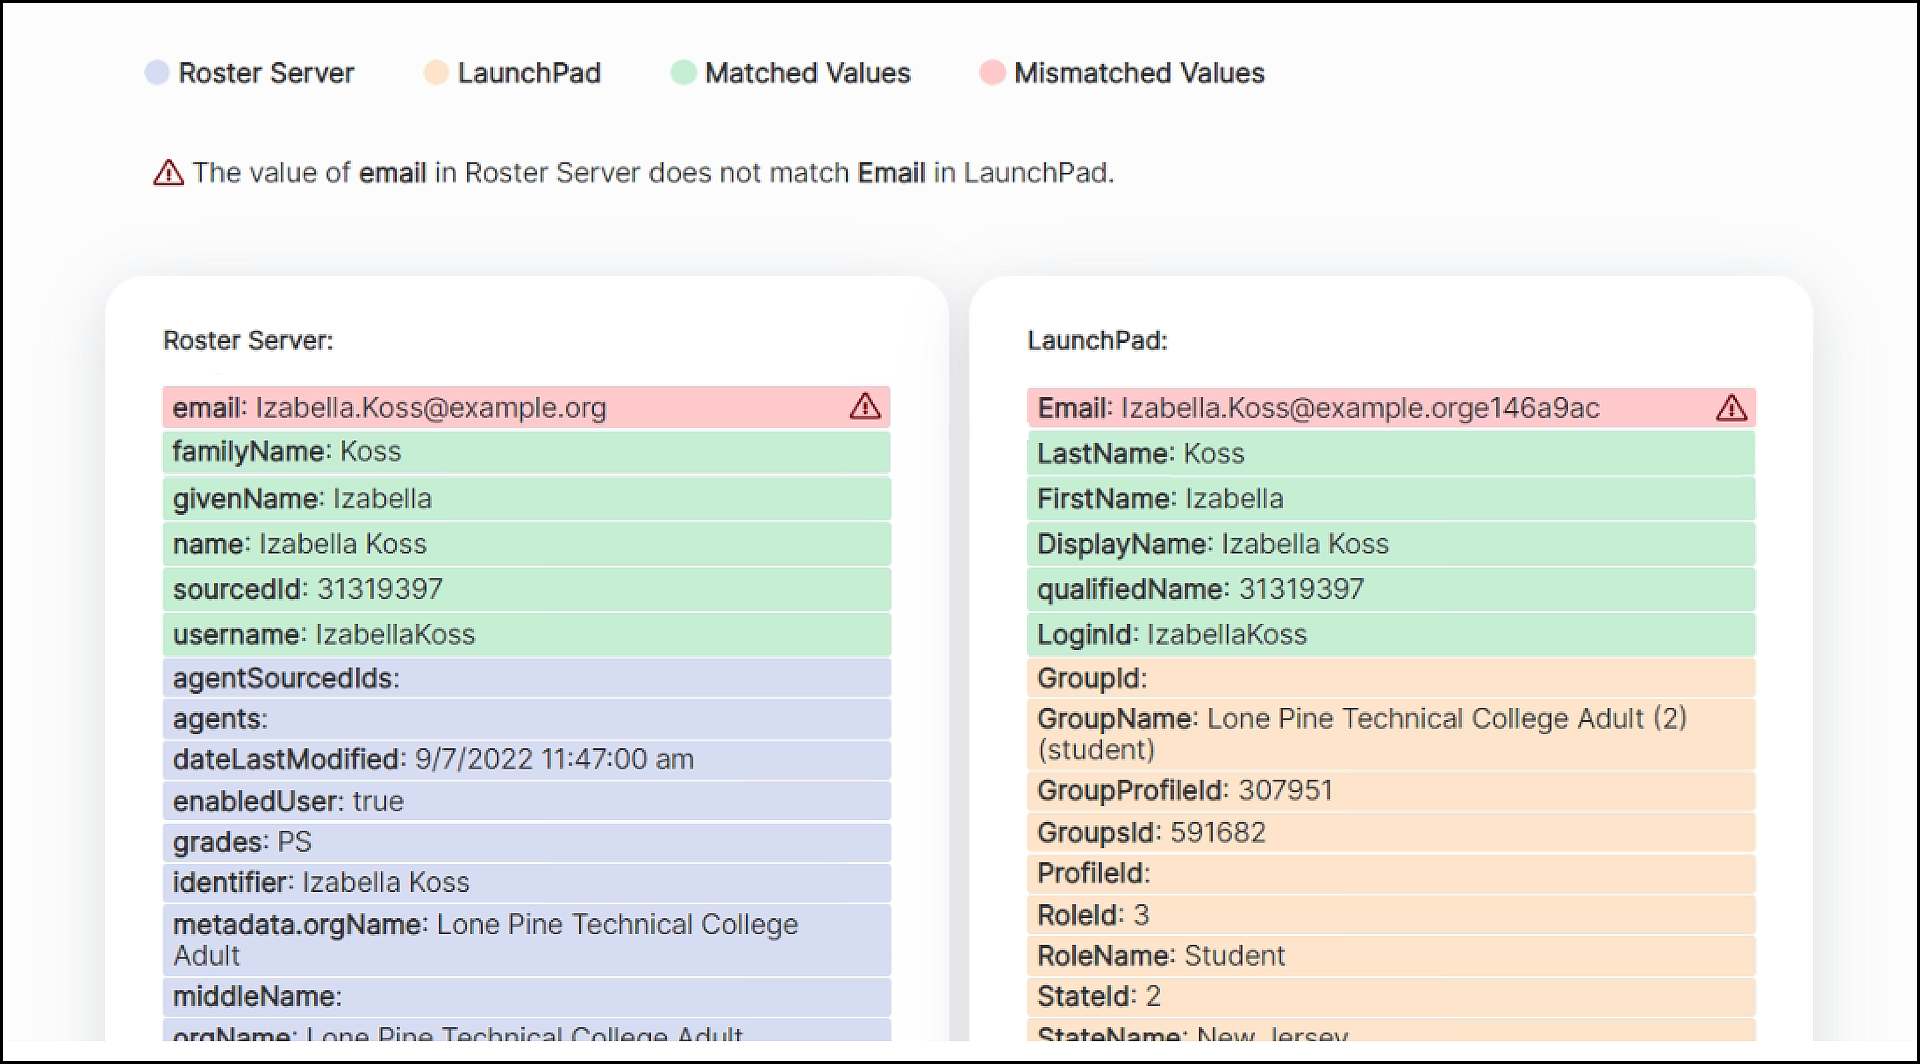Click the Roster Server panel heading
The width and height of the screenshot is (1920, 1064).
[x=246, y=340]
